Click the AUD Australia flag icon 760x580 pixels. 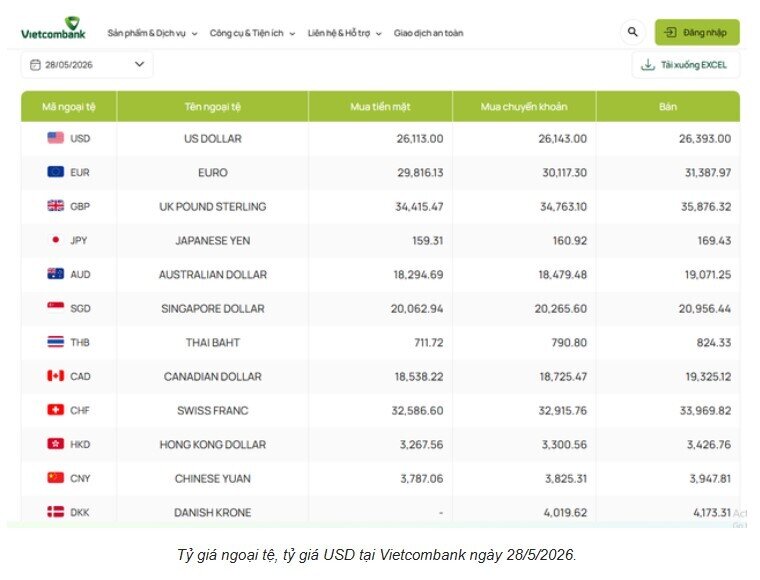coord(56,274)
